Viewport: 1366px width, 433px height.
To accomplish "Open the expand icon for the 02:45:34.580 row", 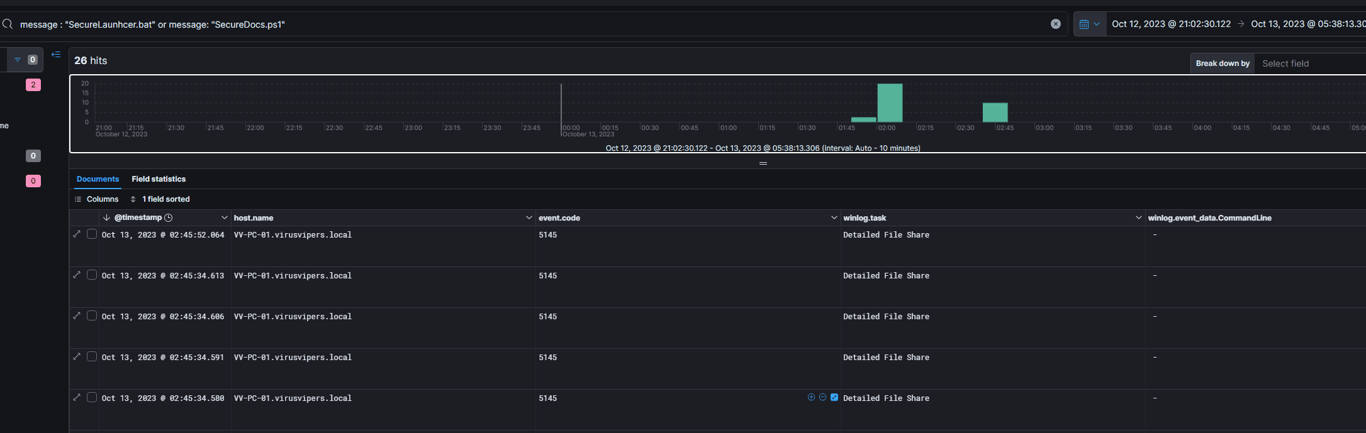I will coord(77,397).
